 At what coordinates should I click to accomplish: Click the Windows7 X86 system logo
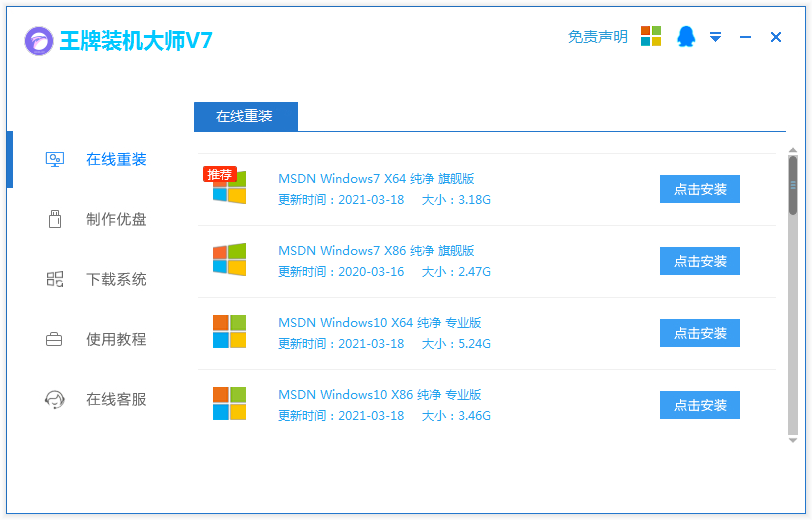229,259
